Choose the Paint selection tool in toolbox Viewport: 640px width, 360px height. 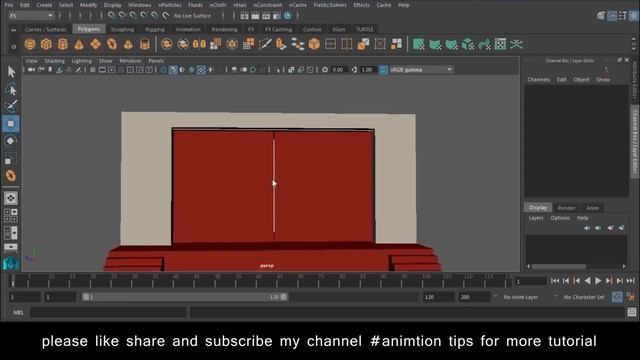tap(11, 106)
